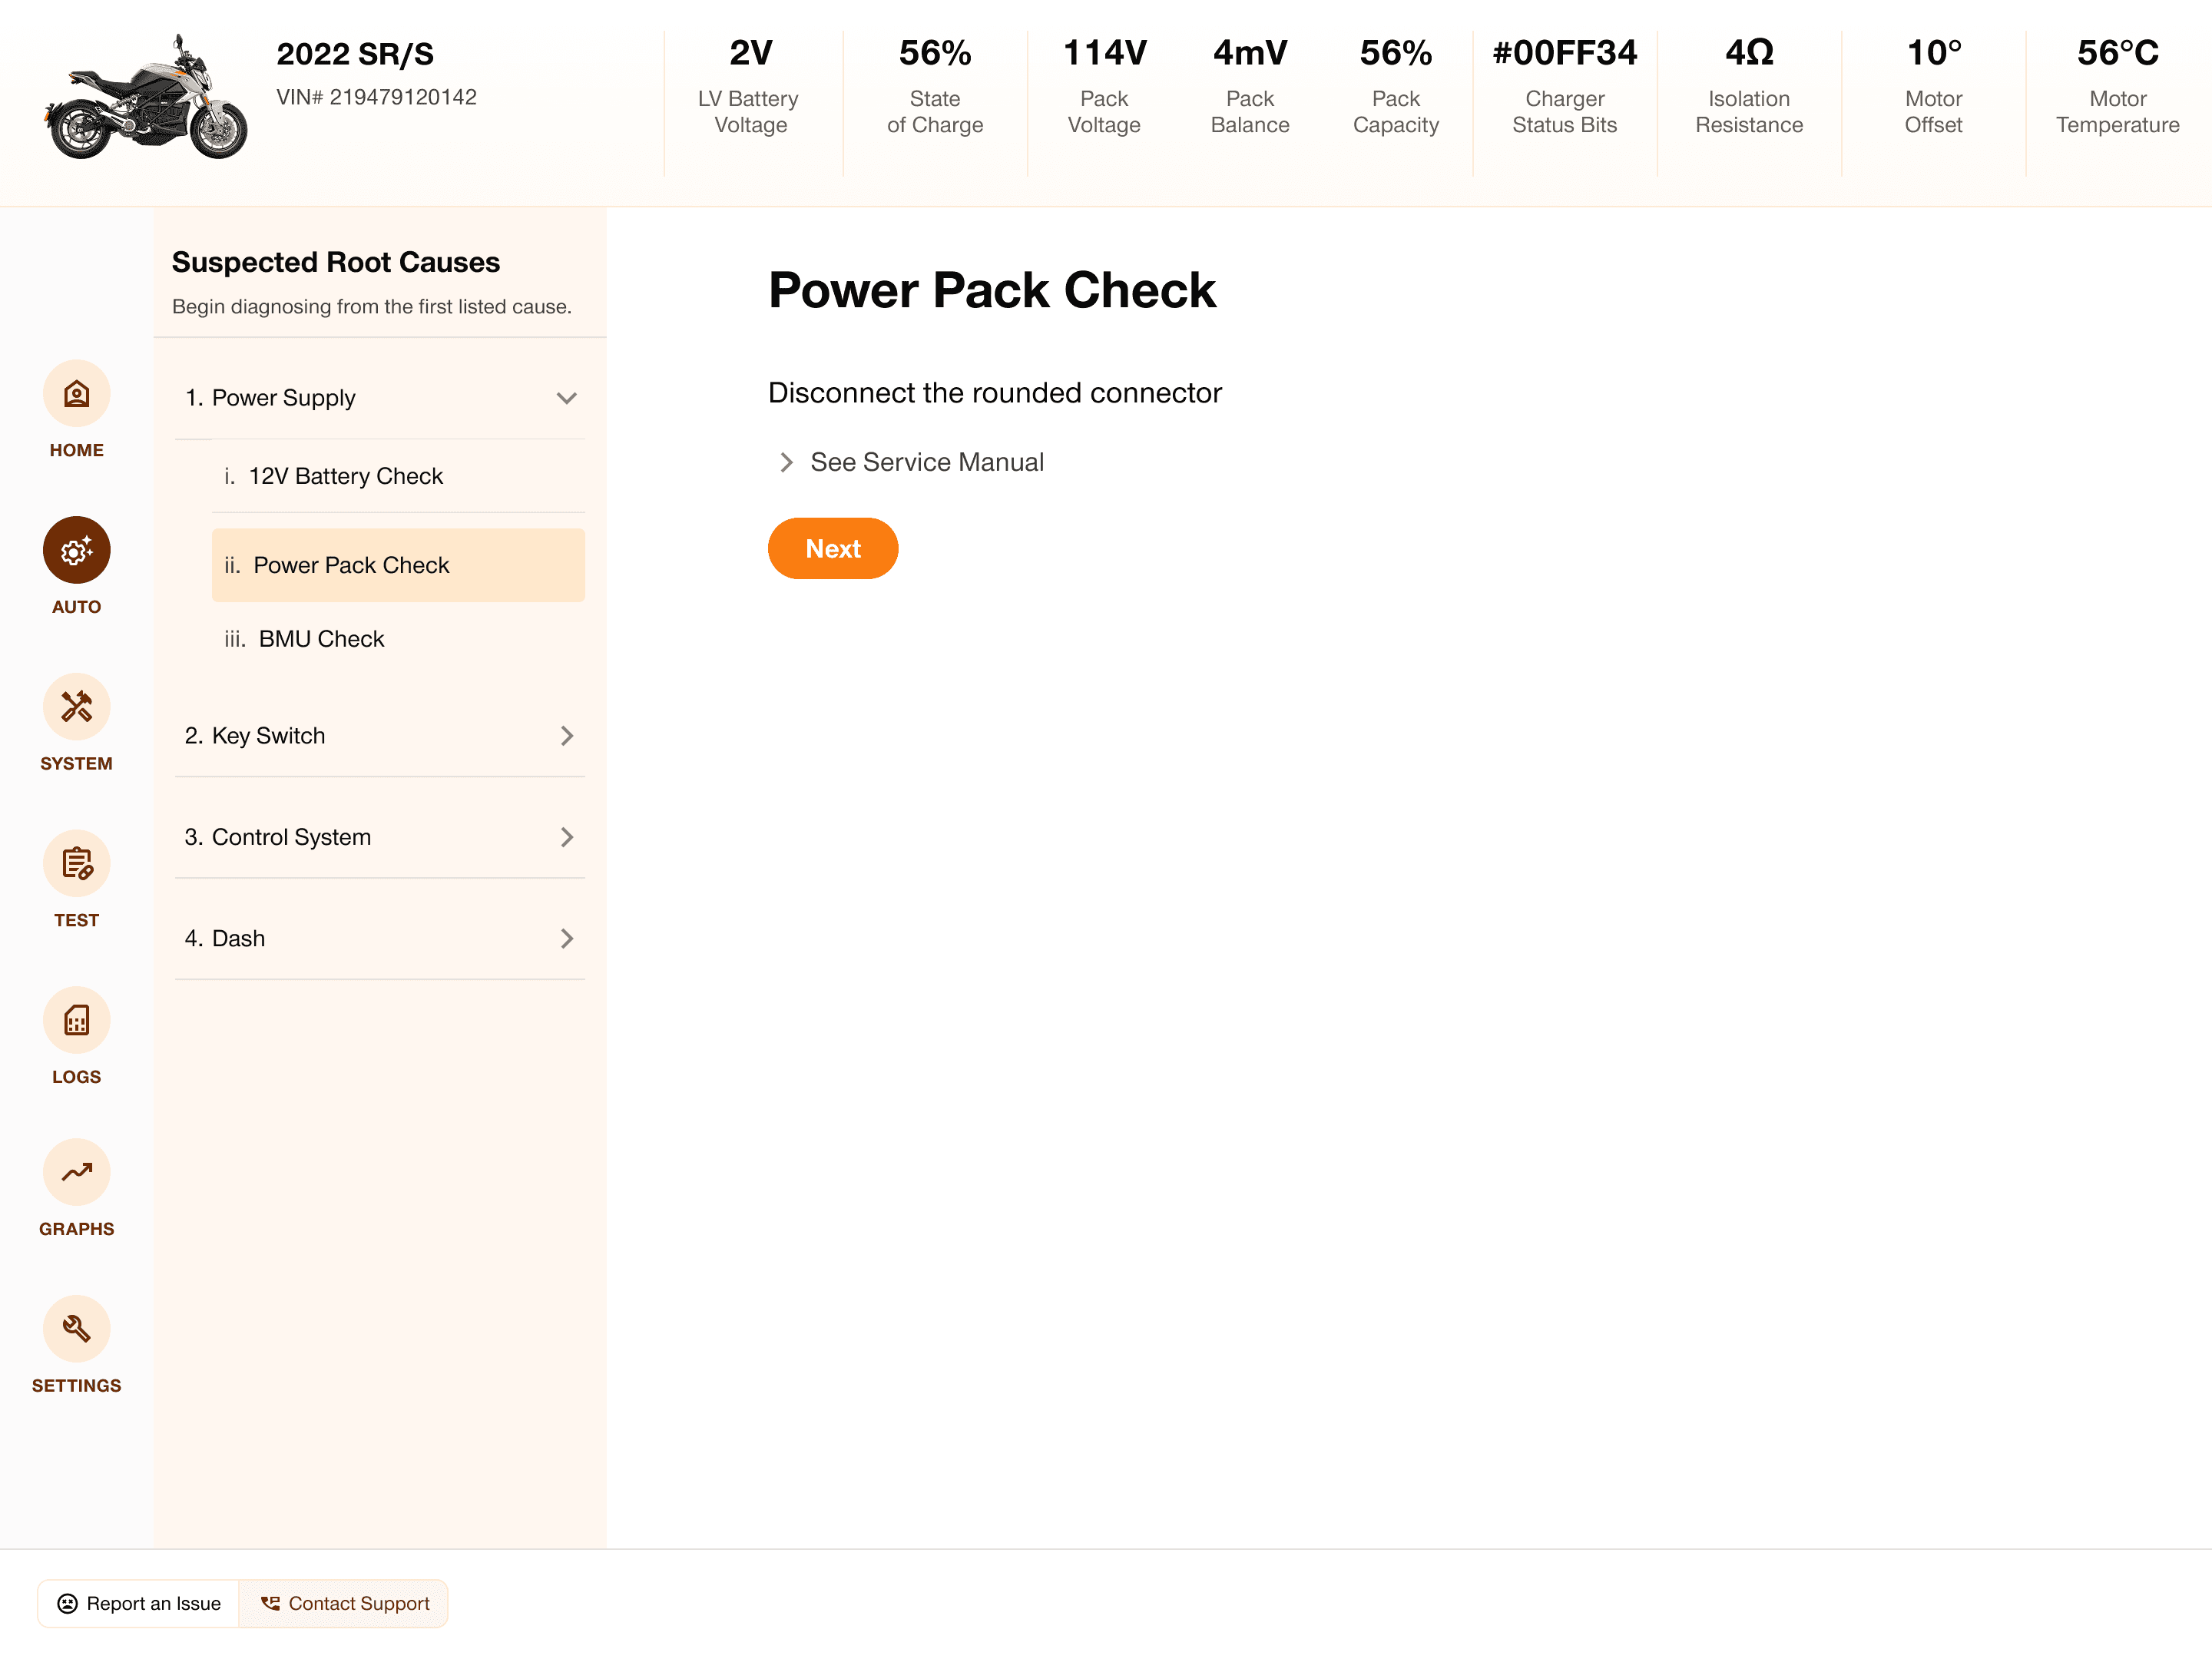Expand the Control System root cause
This screenshot has width=2212, height=1659.
tap(566, 837)
